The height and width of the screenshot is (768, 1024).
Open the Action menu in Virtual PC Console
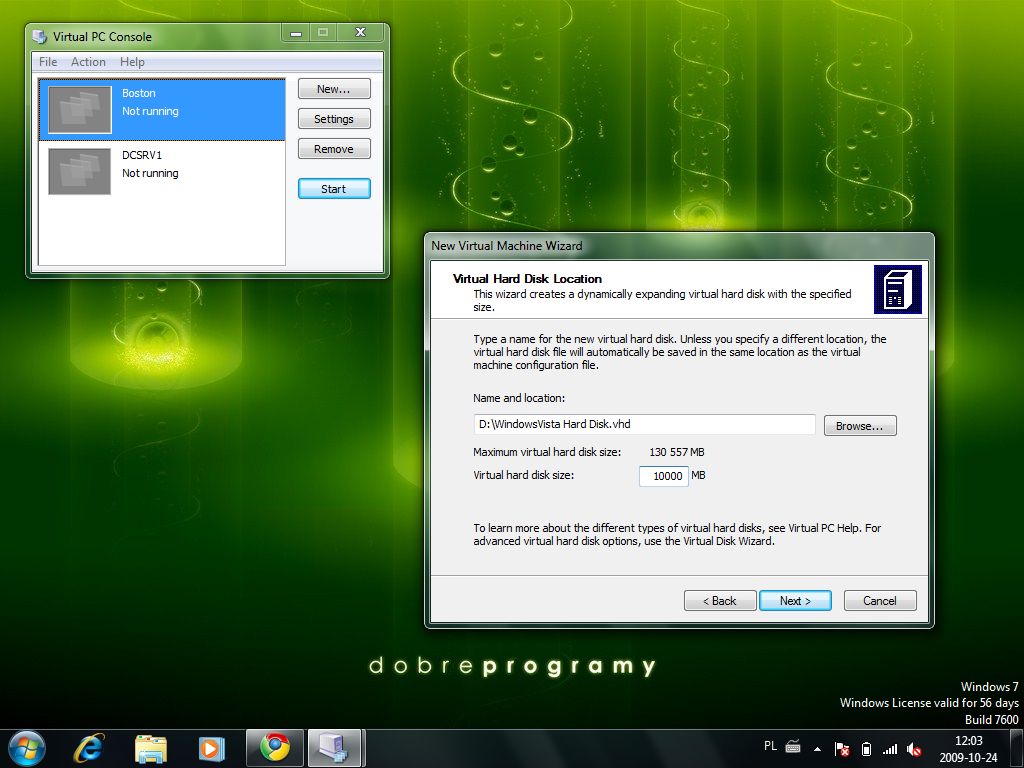88,62
